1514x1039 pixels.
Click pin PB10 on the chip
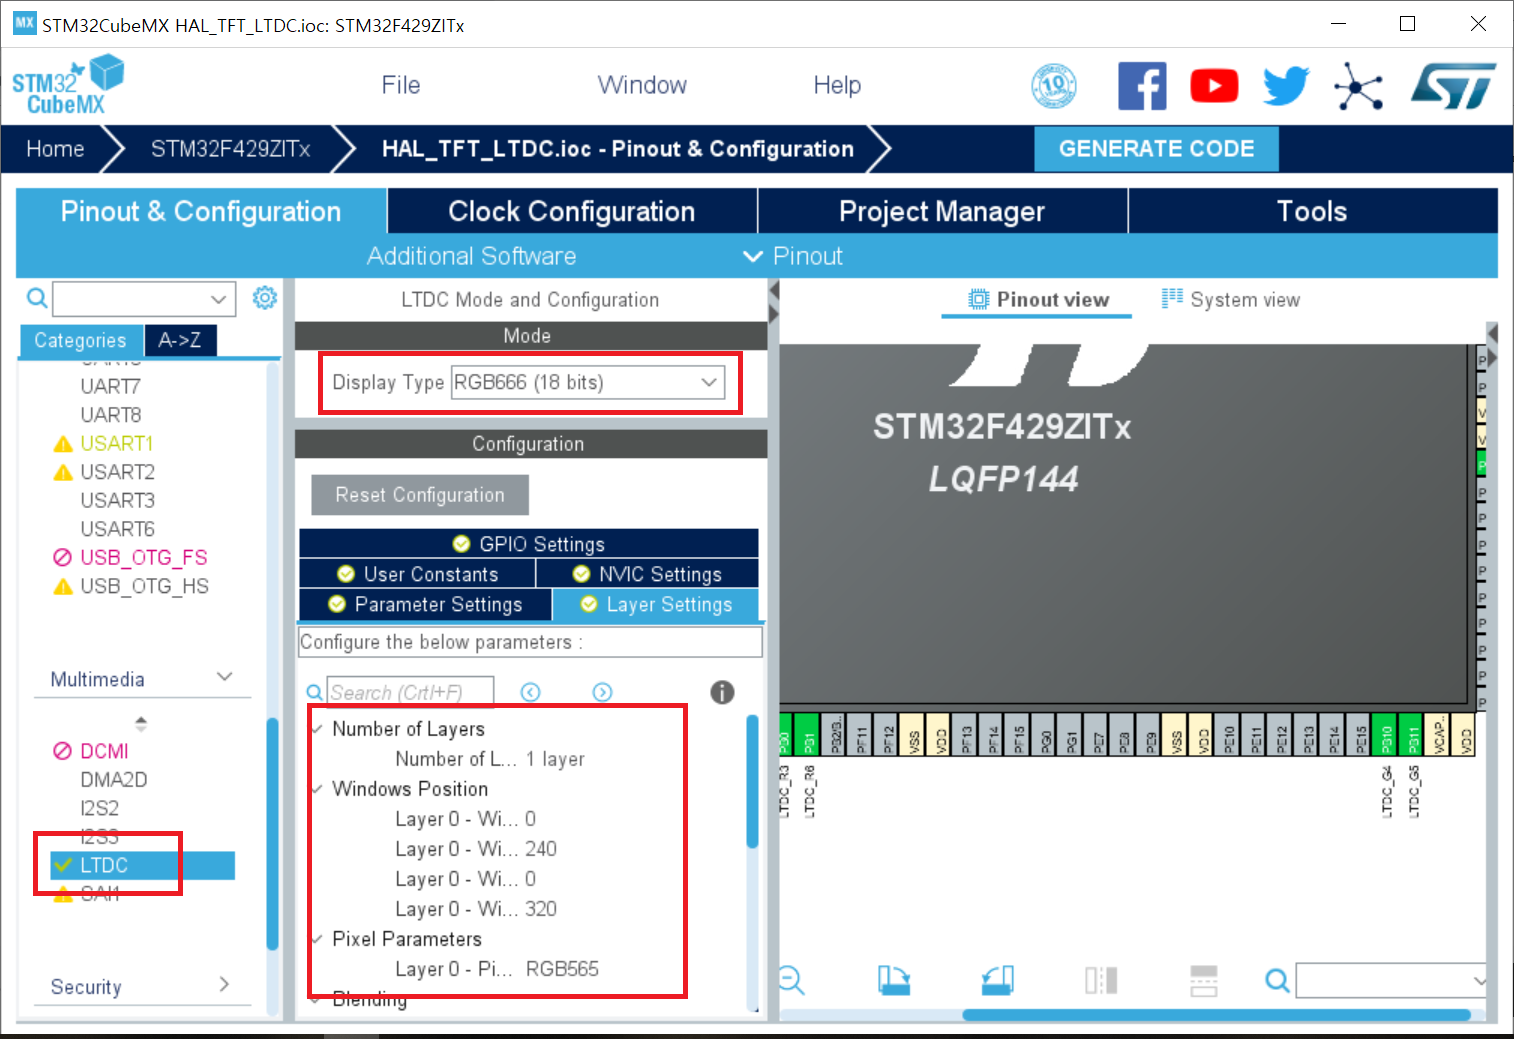coord(1385,735)
